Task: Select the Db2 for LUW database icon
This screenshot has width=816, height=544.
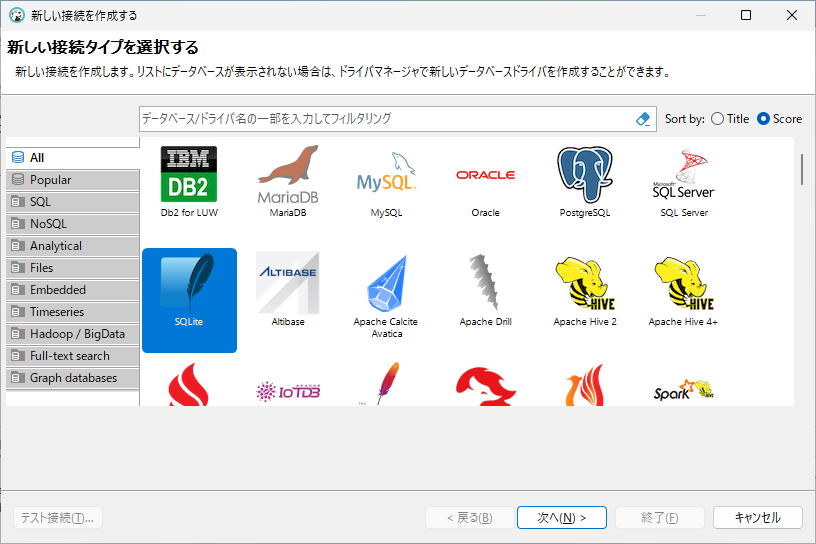Action: 189,174
